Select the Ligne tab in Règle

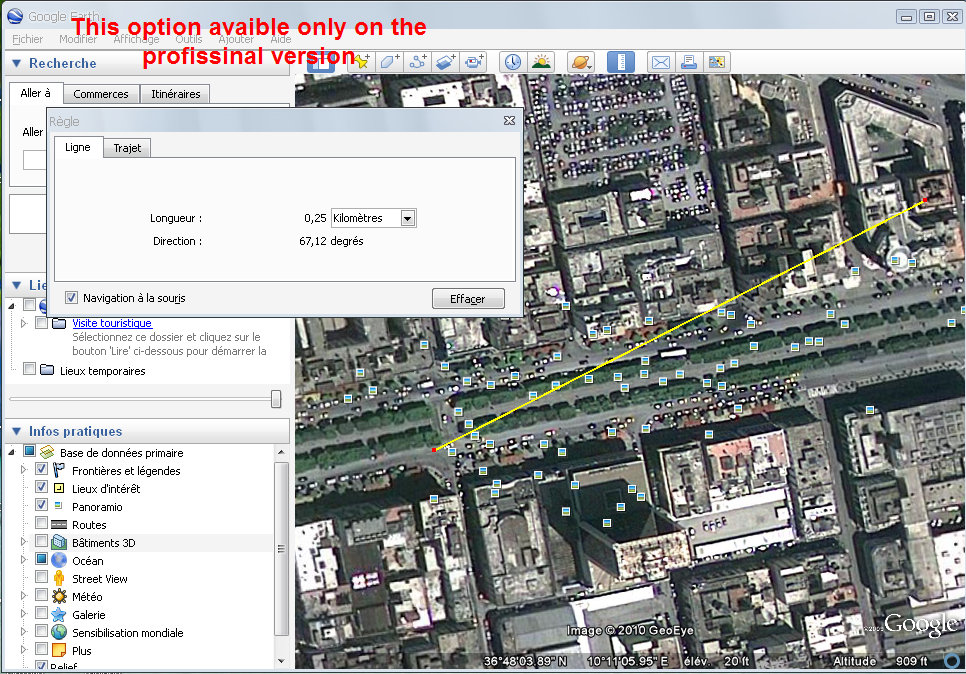78,147
